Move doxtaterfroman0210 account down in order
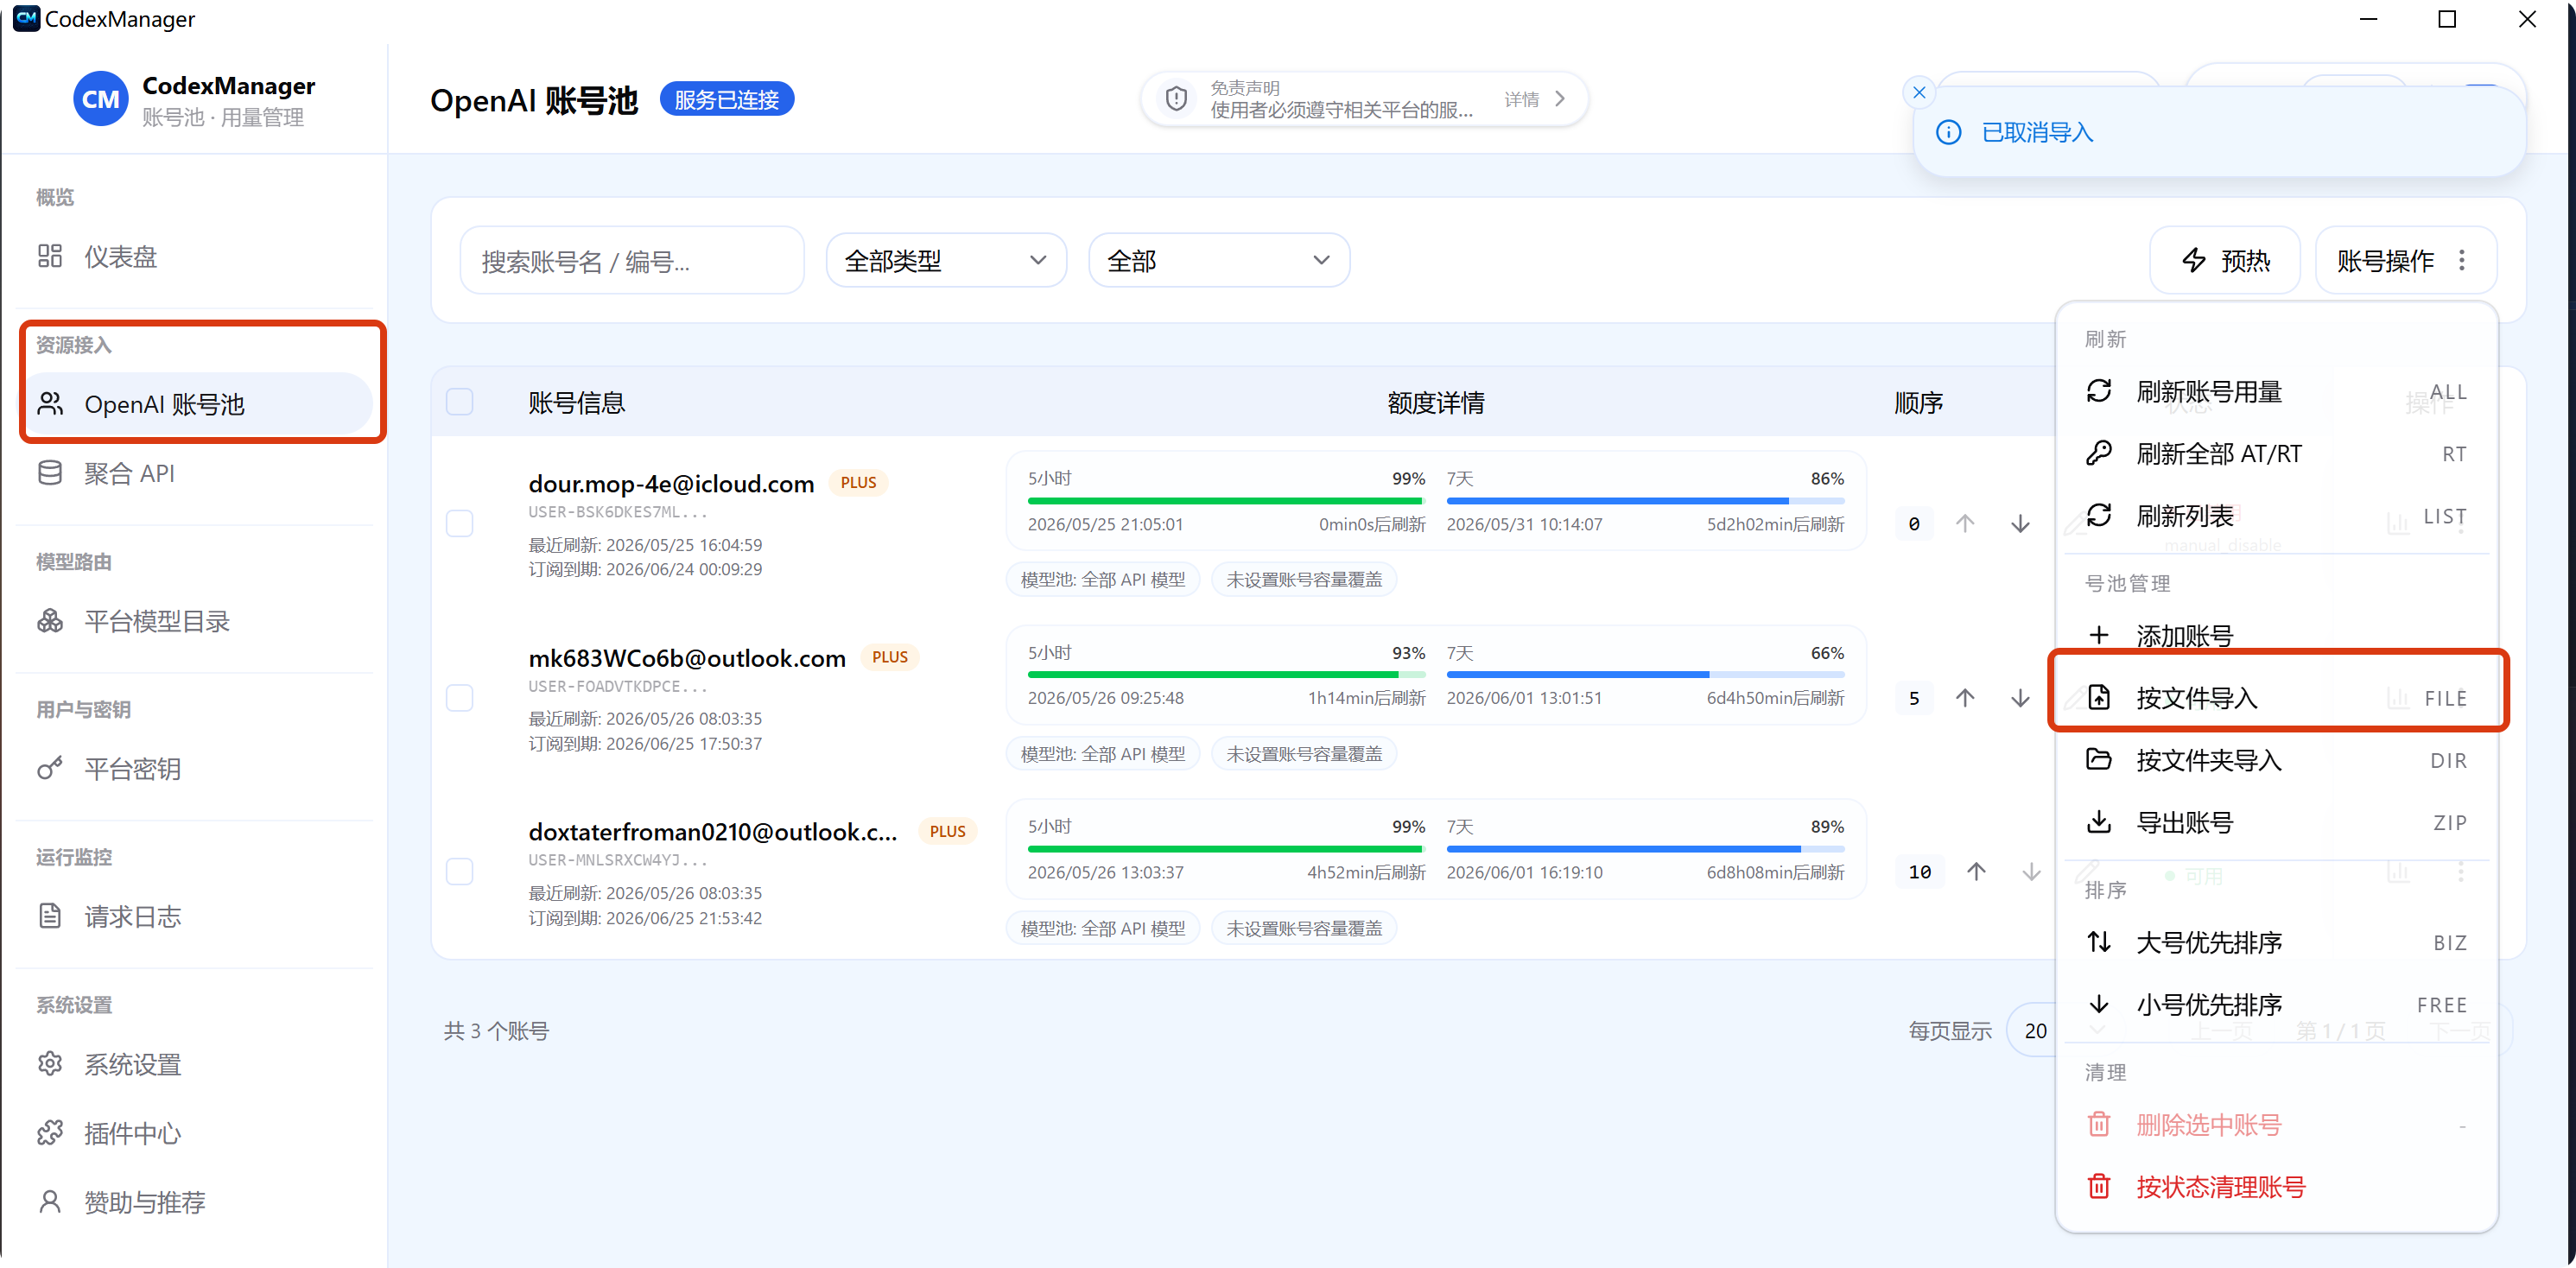This screenshot has width=2576, height=1268. click(2031, 871)
